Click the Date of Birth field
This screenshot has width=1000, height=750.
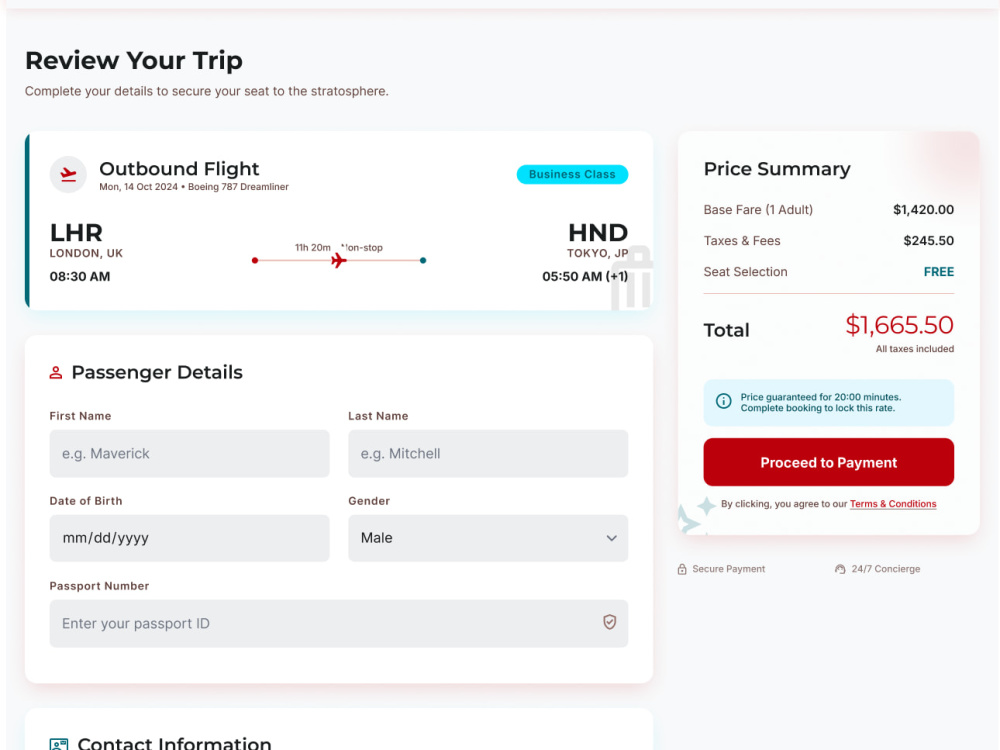(x=189, y=538)
